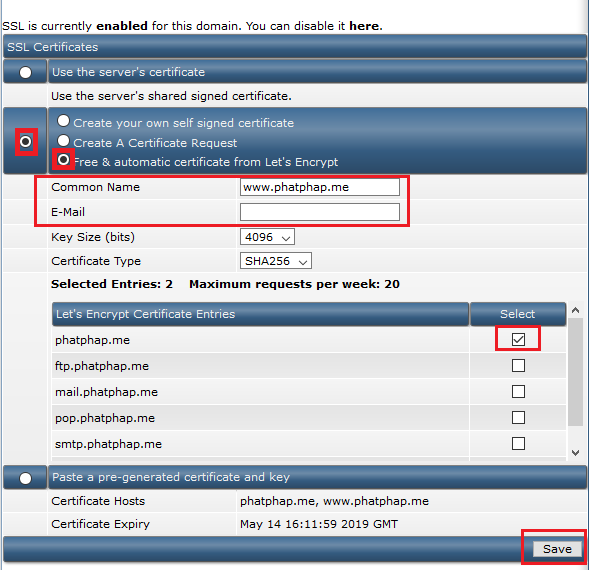This screenshot has height=570, width=589.
Task: Click the certificate entries scrollbar thumb
Action: coord(575,372)
